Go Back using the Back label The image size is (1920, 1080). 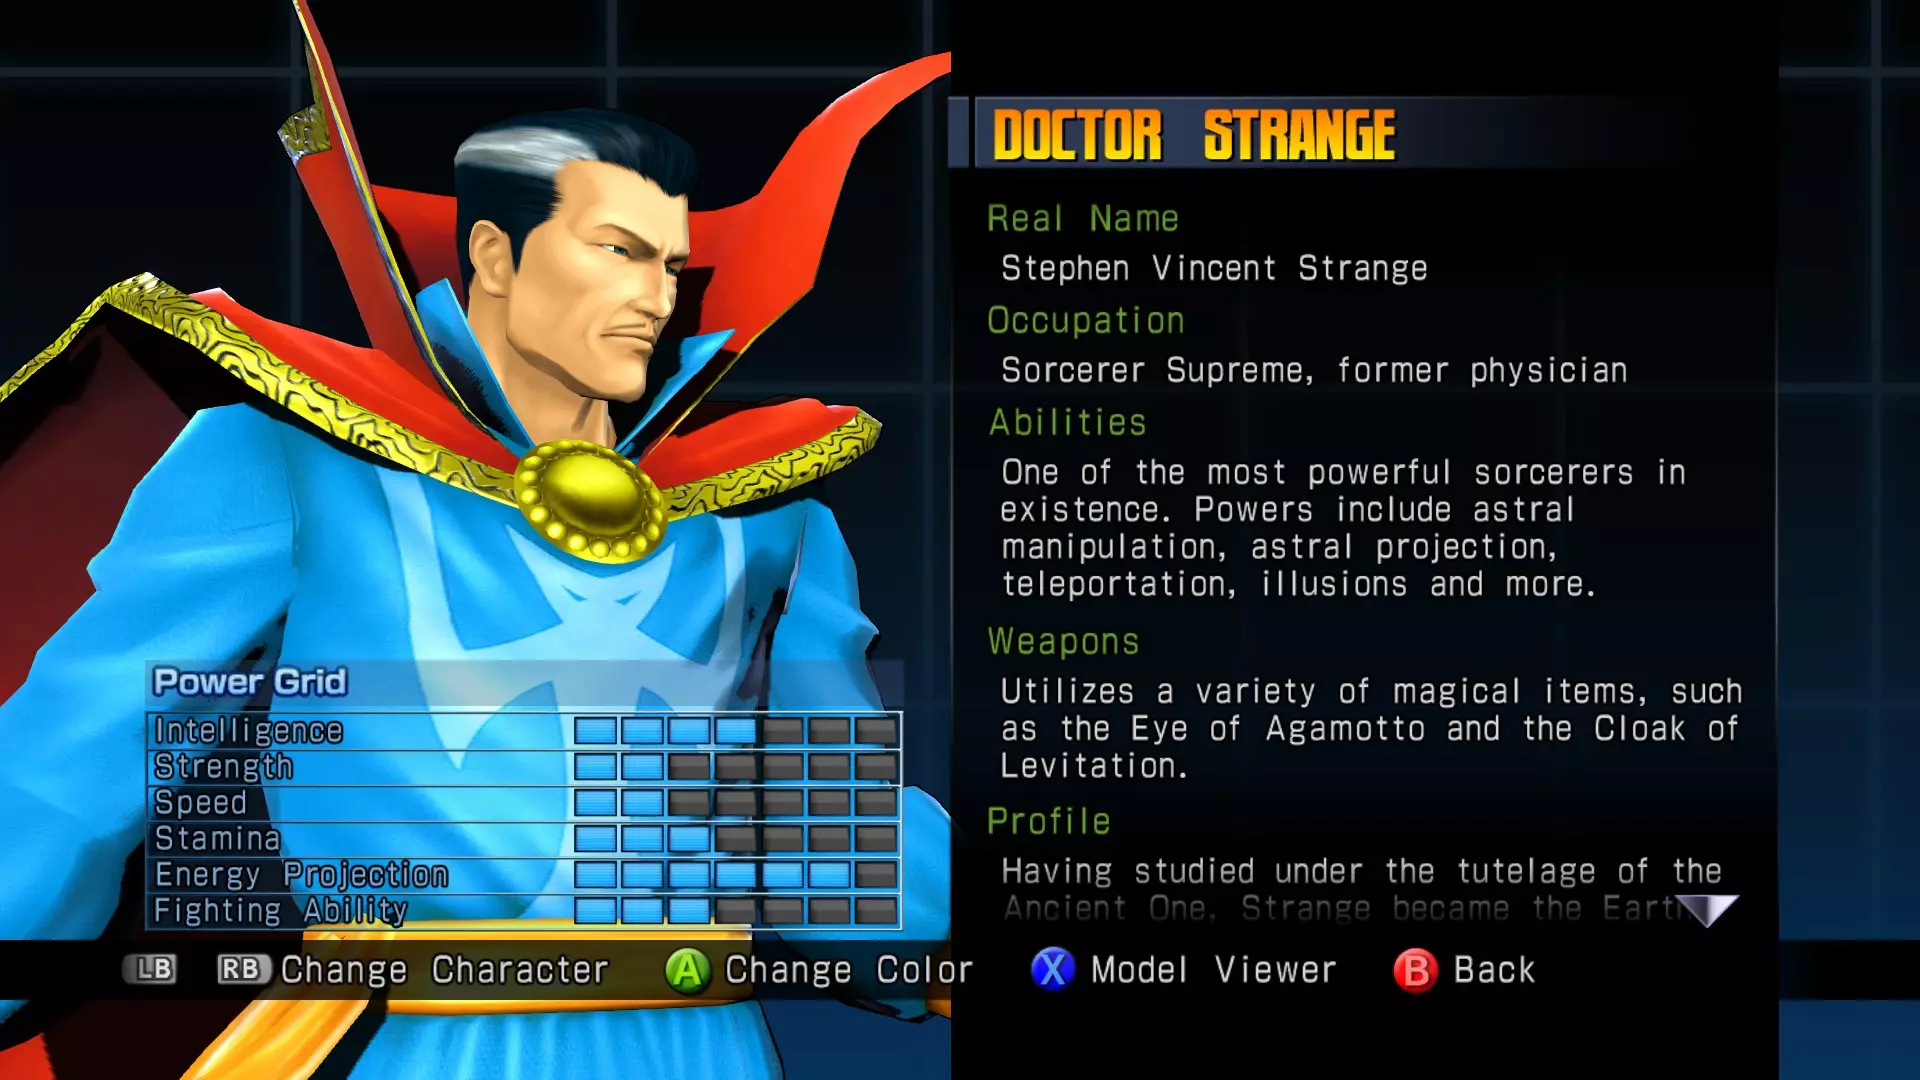pyautogui.click(x=1494, y=970)
